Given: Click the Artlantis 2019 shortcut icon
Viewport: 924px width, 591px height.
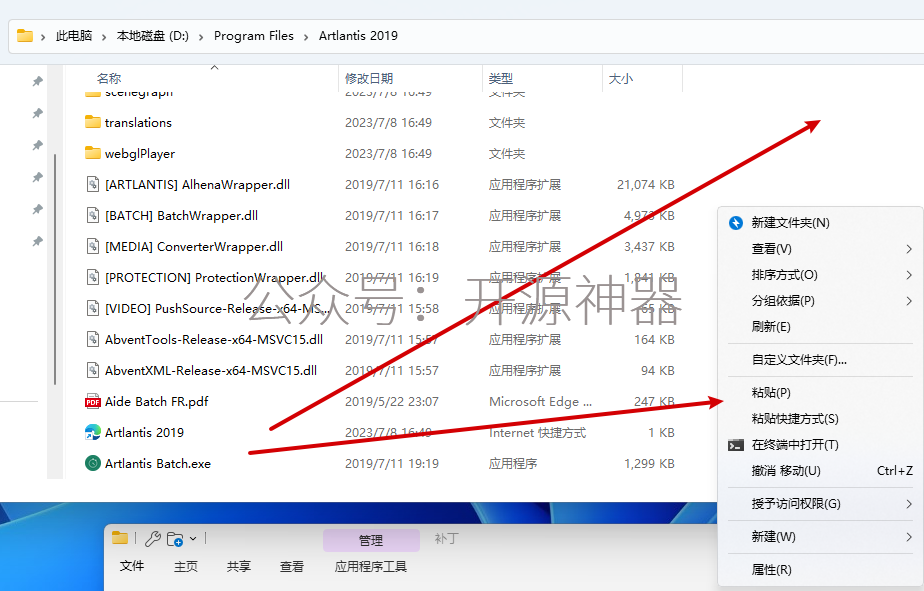Looking at the screenshot, I should 93,432.
